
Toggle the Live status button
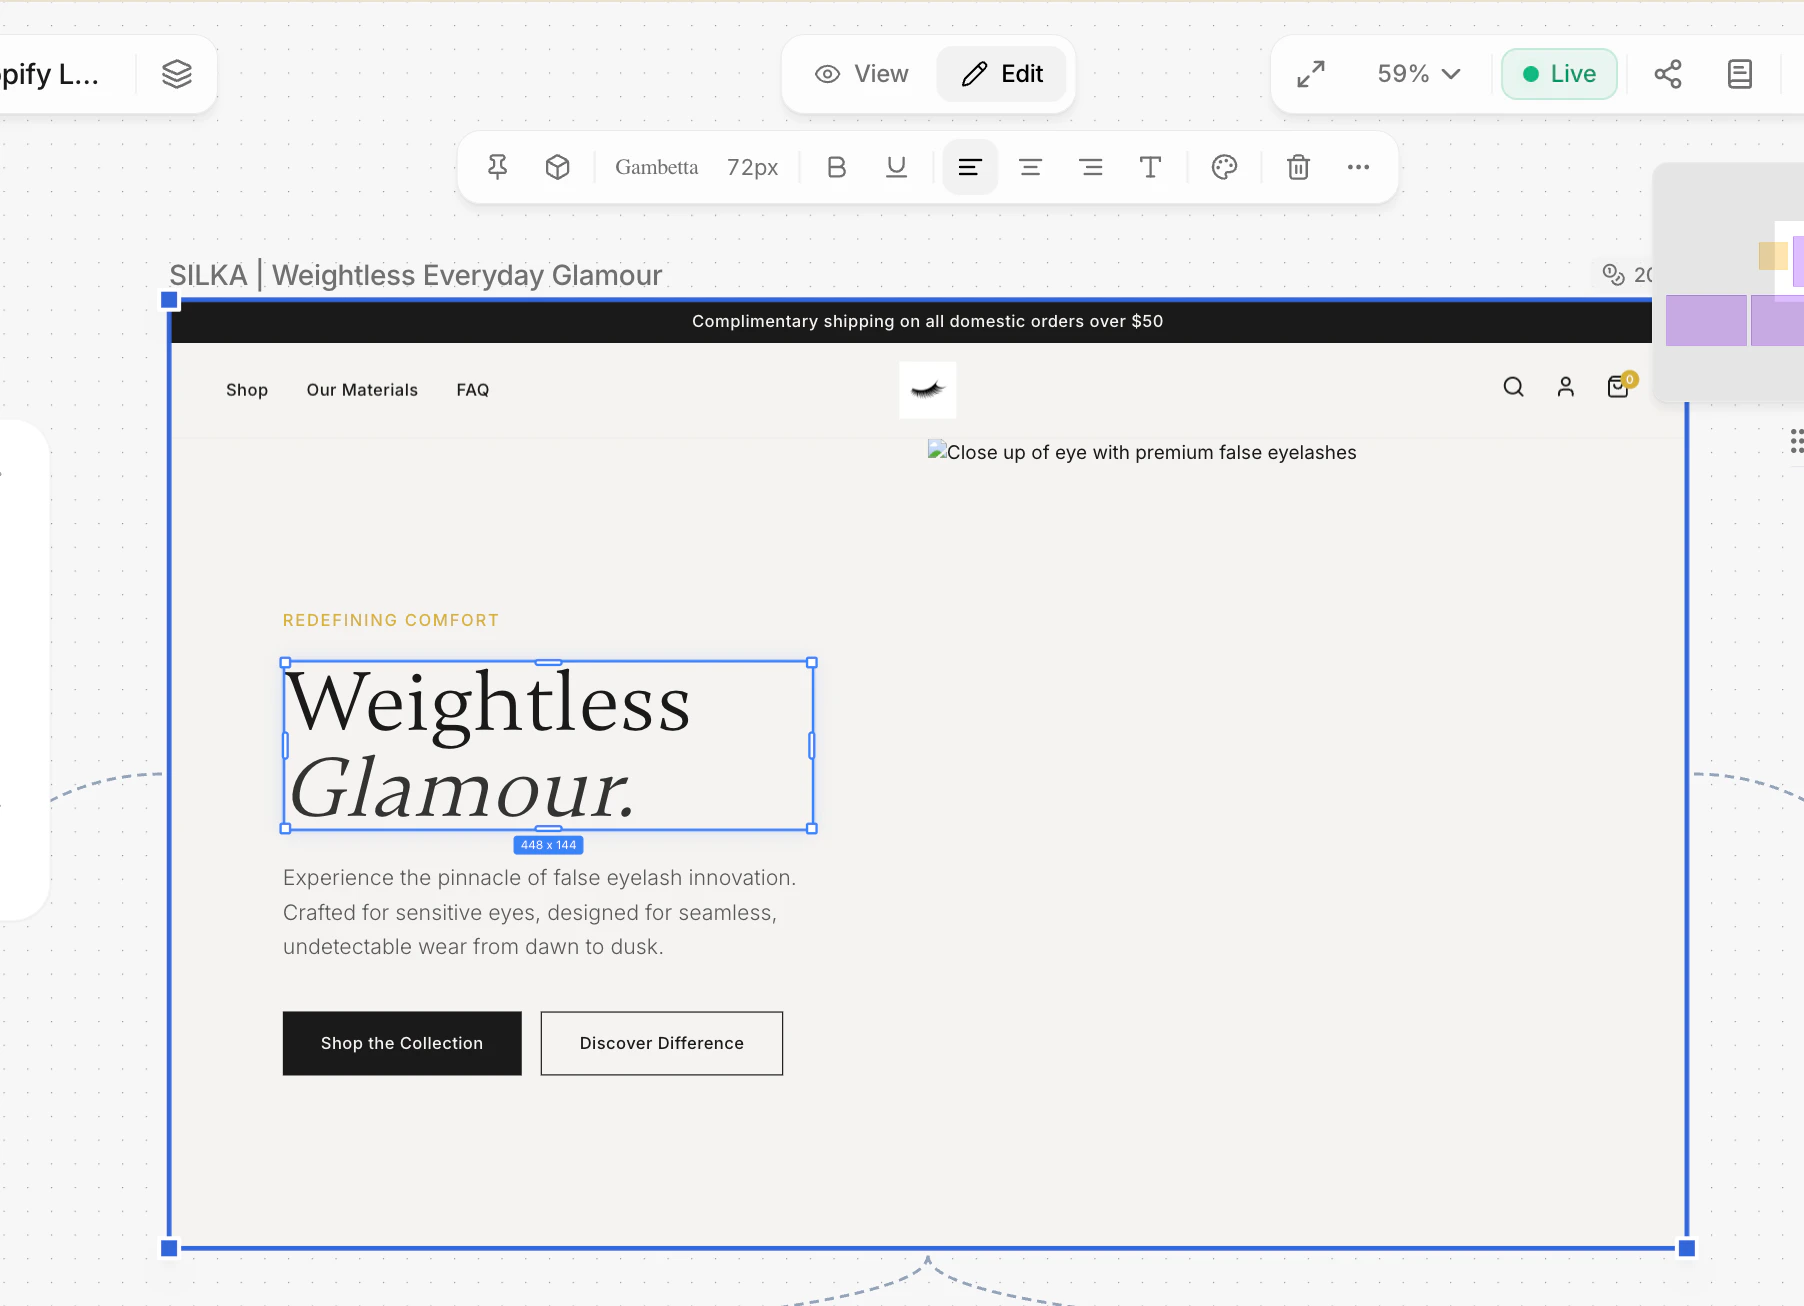point(1559,74)
